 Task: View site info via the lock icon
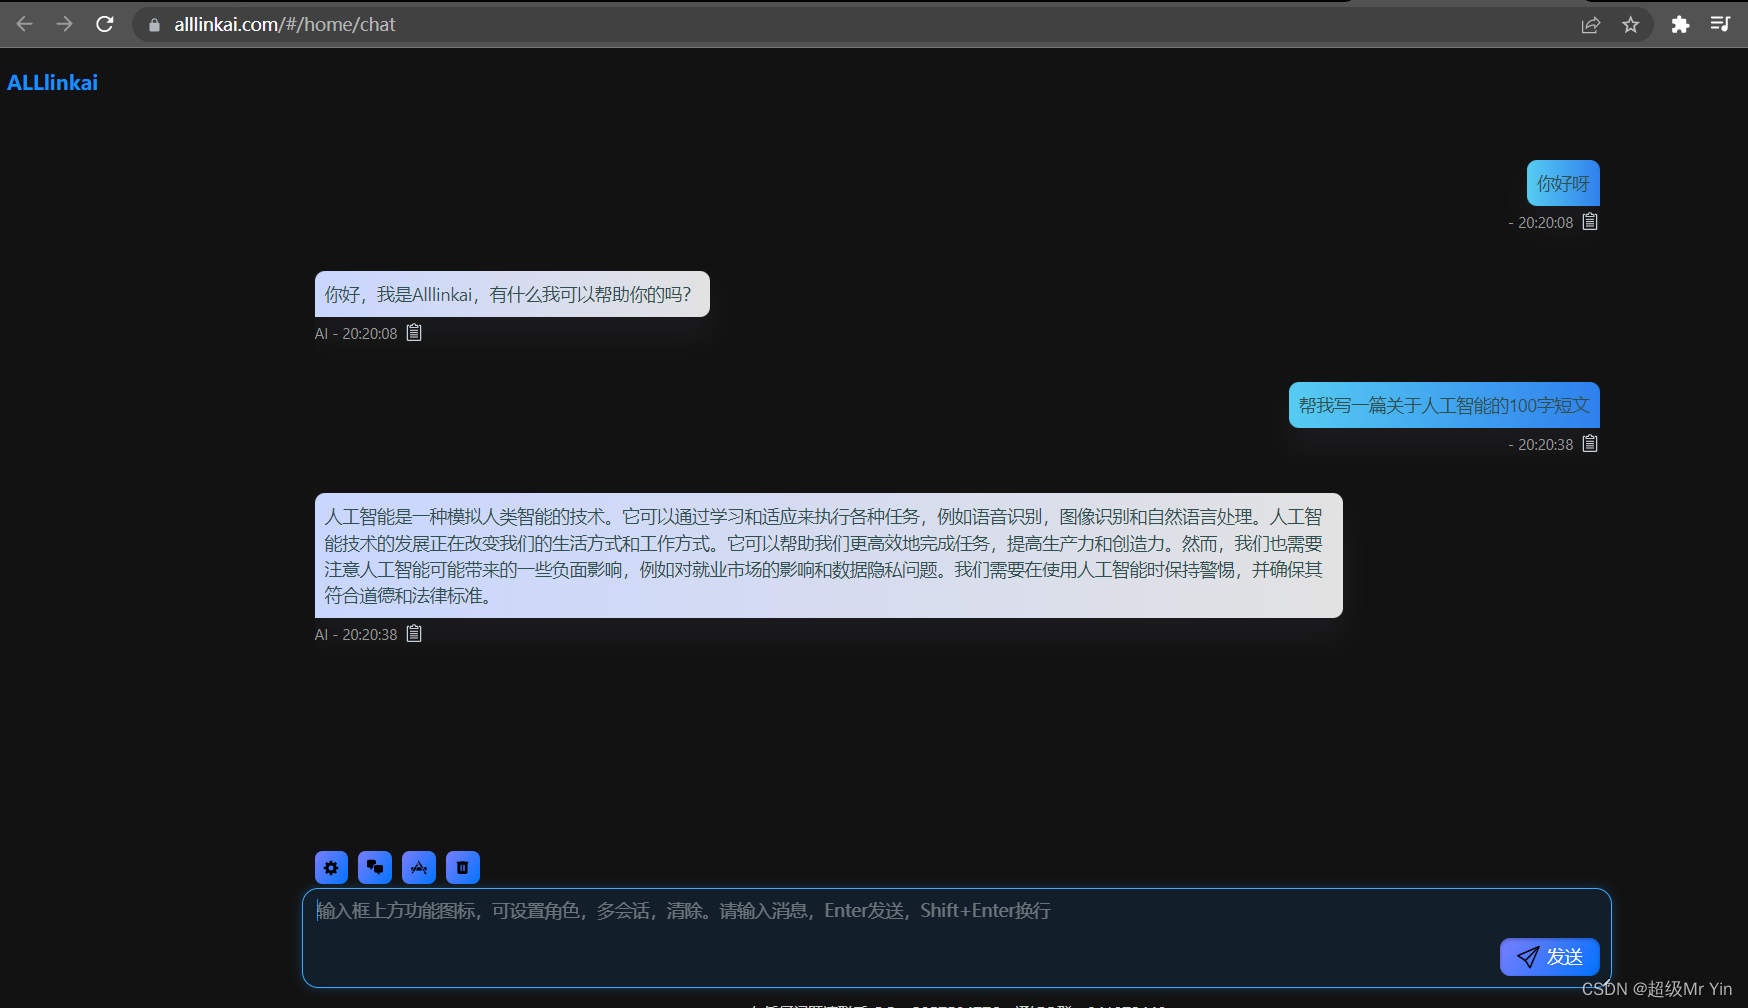point(154,25)
